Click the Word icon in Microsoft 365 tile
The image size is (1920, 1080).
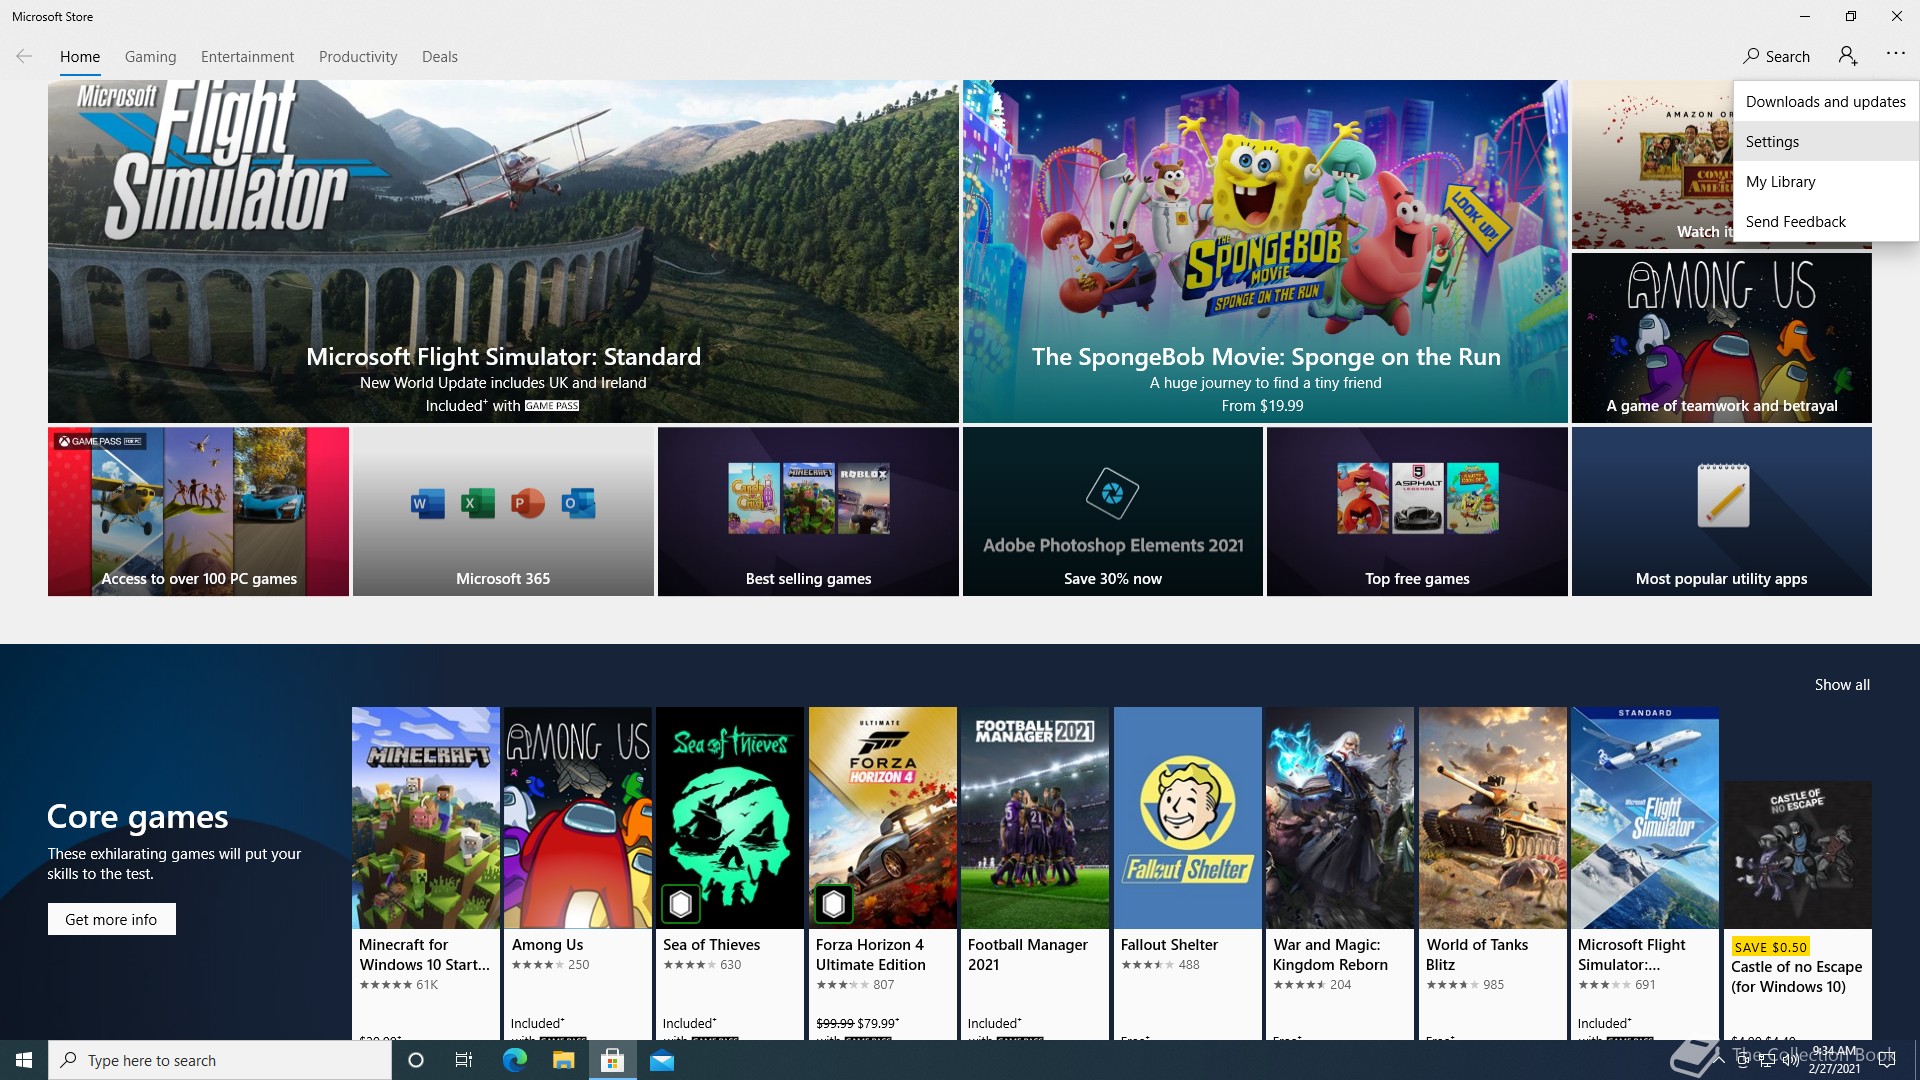[x=427, y=503]
